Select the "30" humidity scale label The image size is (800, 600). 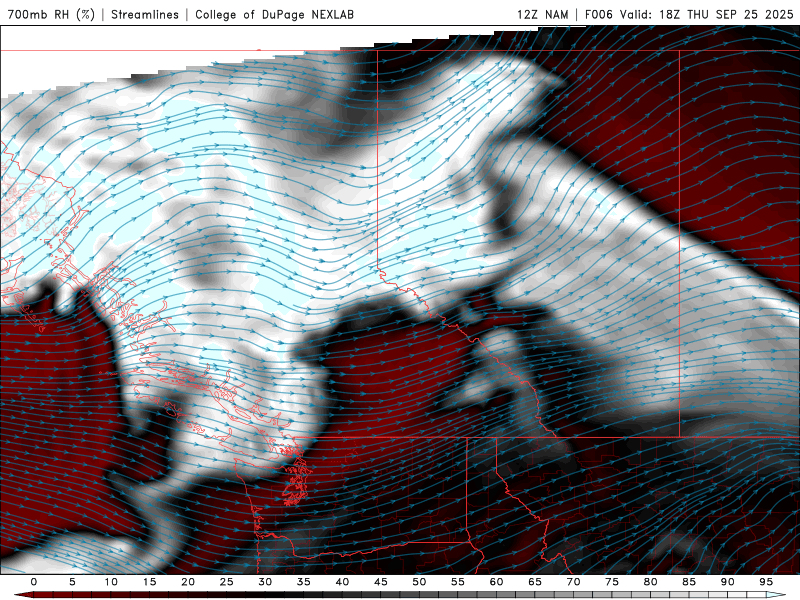[265, 582]
